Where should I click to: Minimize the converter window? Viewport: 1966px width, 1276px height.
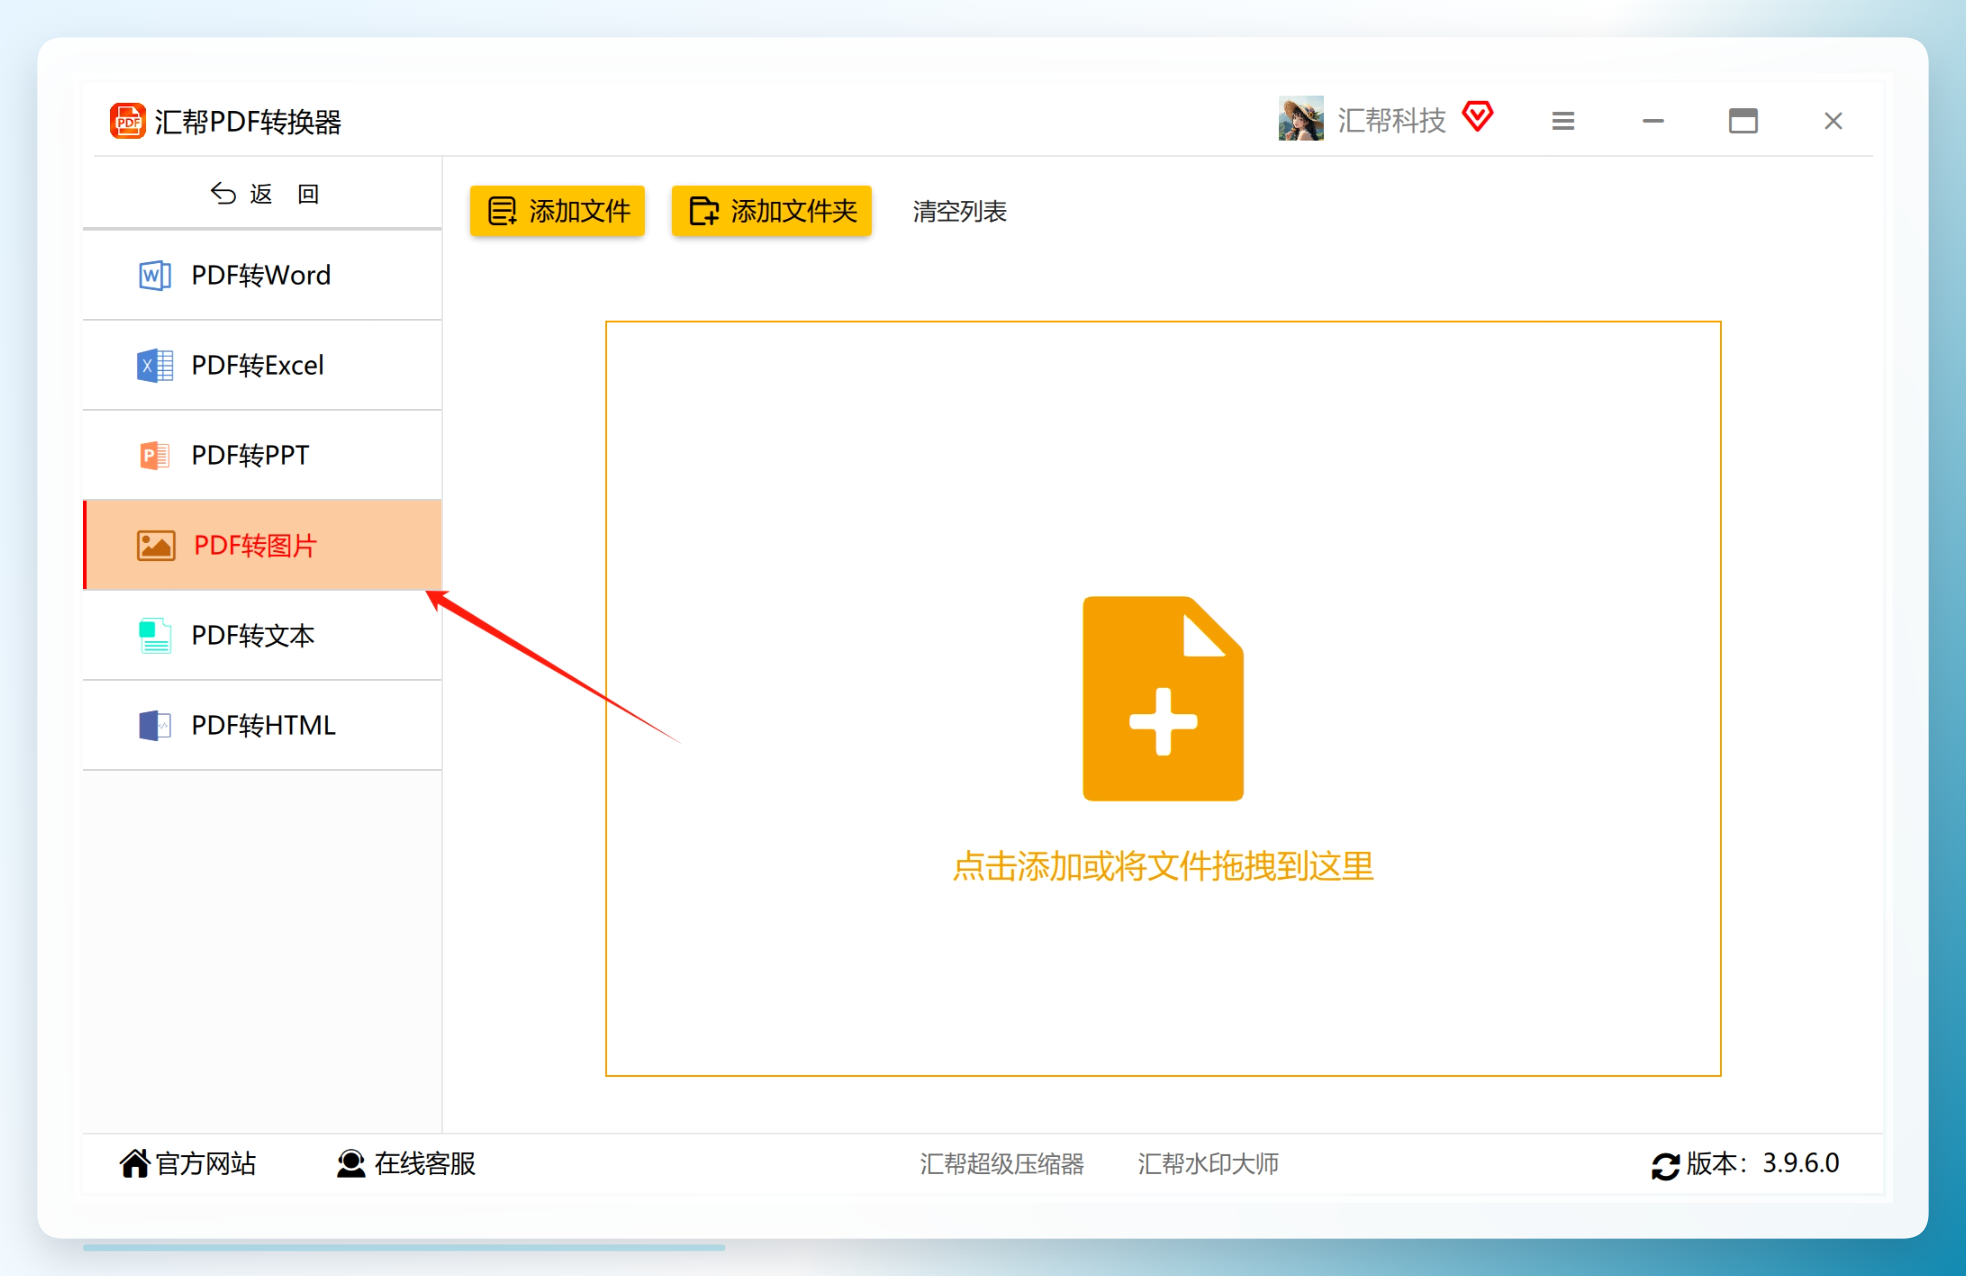coord(1653,121)
